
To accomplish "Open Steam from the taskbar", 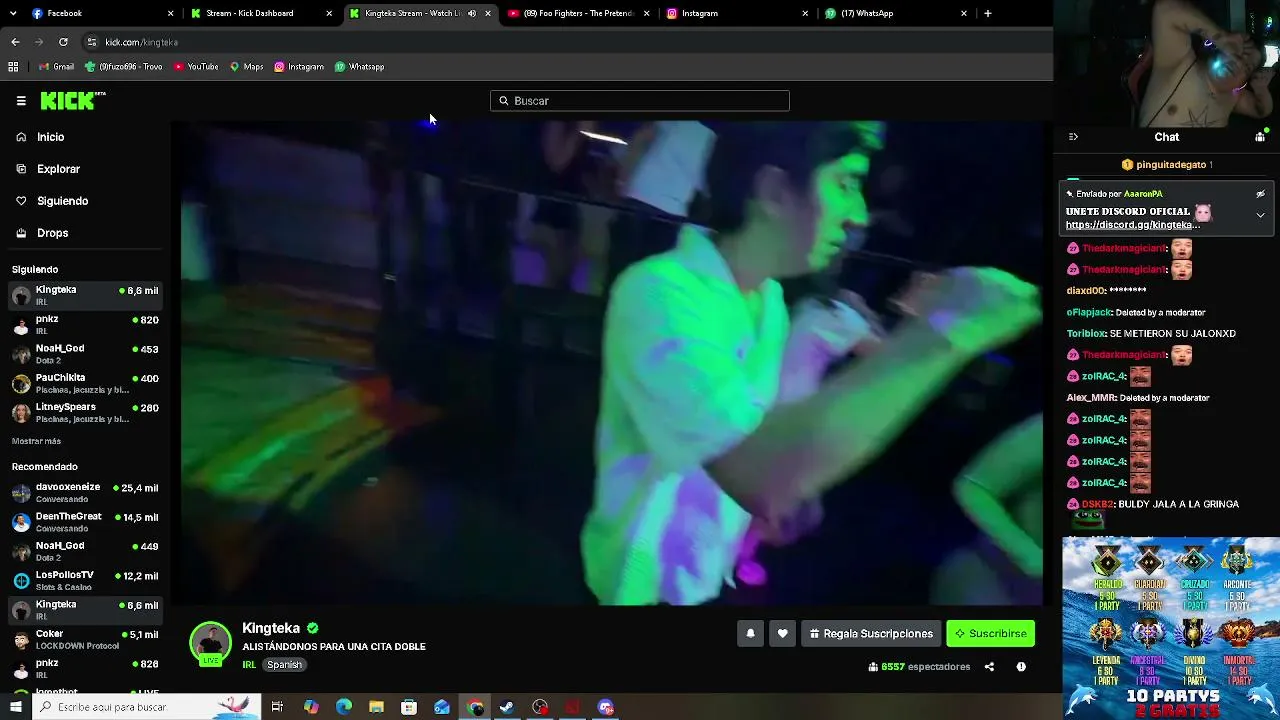I will (x=507, y=707).
